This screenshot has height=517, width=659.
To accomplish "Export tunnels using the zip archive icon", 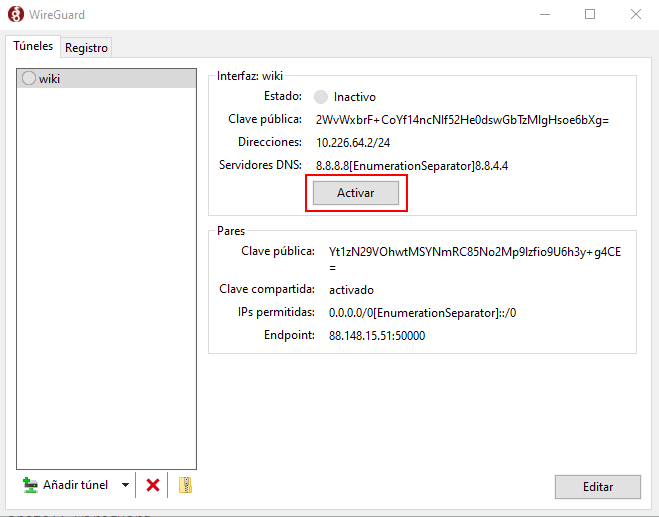I will pos(184,485).
